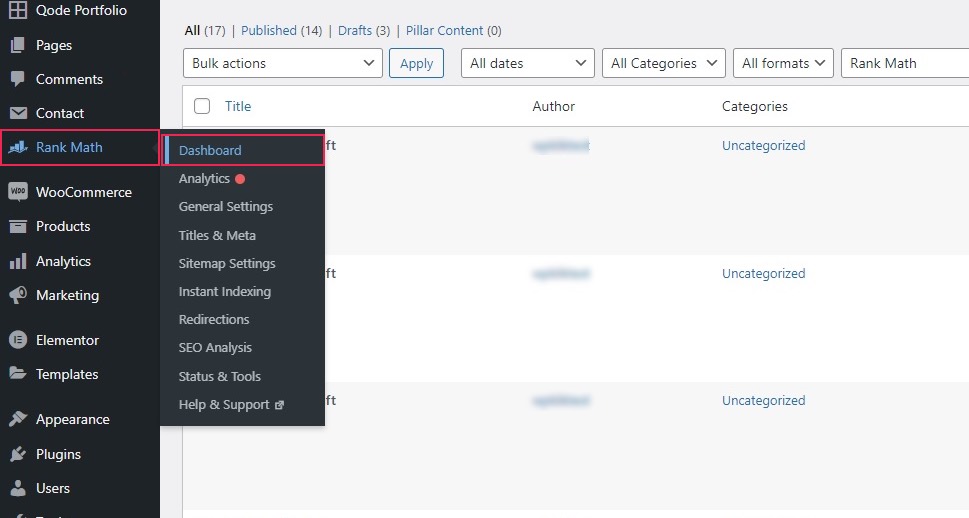This screenshot has height=518, width=969.
Task: Click the Appearance paintbrush icon
Action: (18, 418)
